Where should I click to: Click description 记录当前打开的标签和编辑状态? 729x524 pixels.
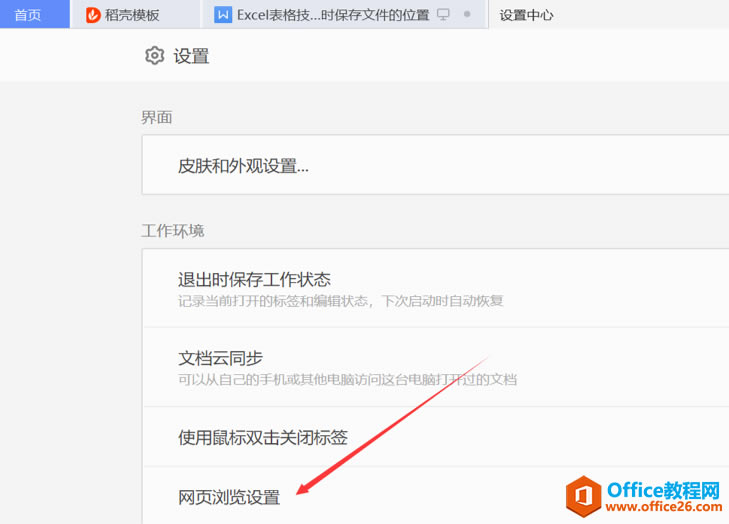(x=340, y=301)
